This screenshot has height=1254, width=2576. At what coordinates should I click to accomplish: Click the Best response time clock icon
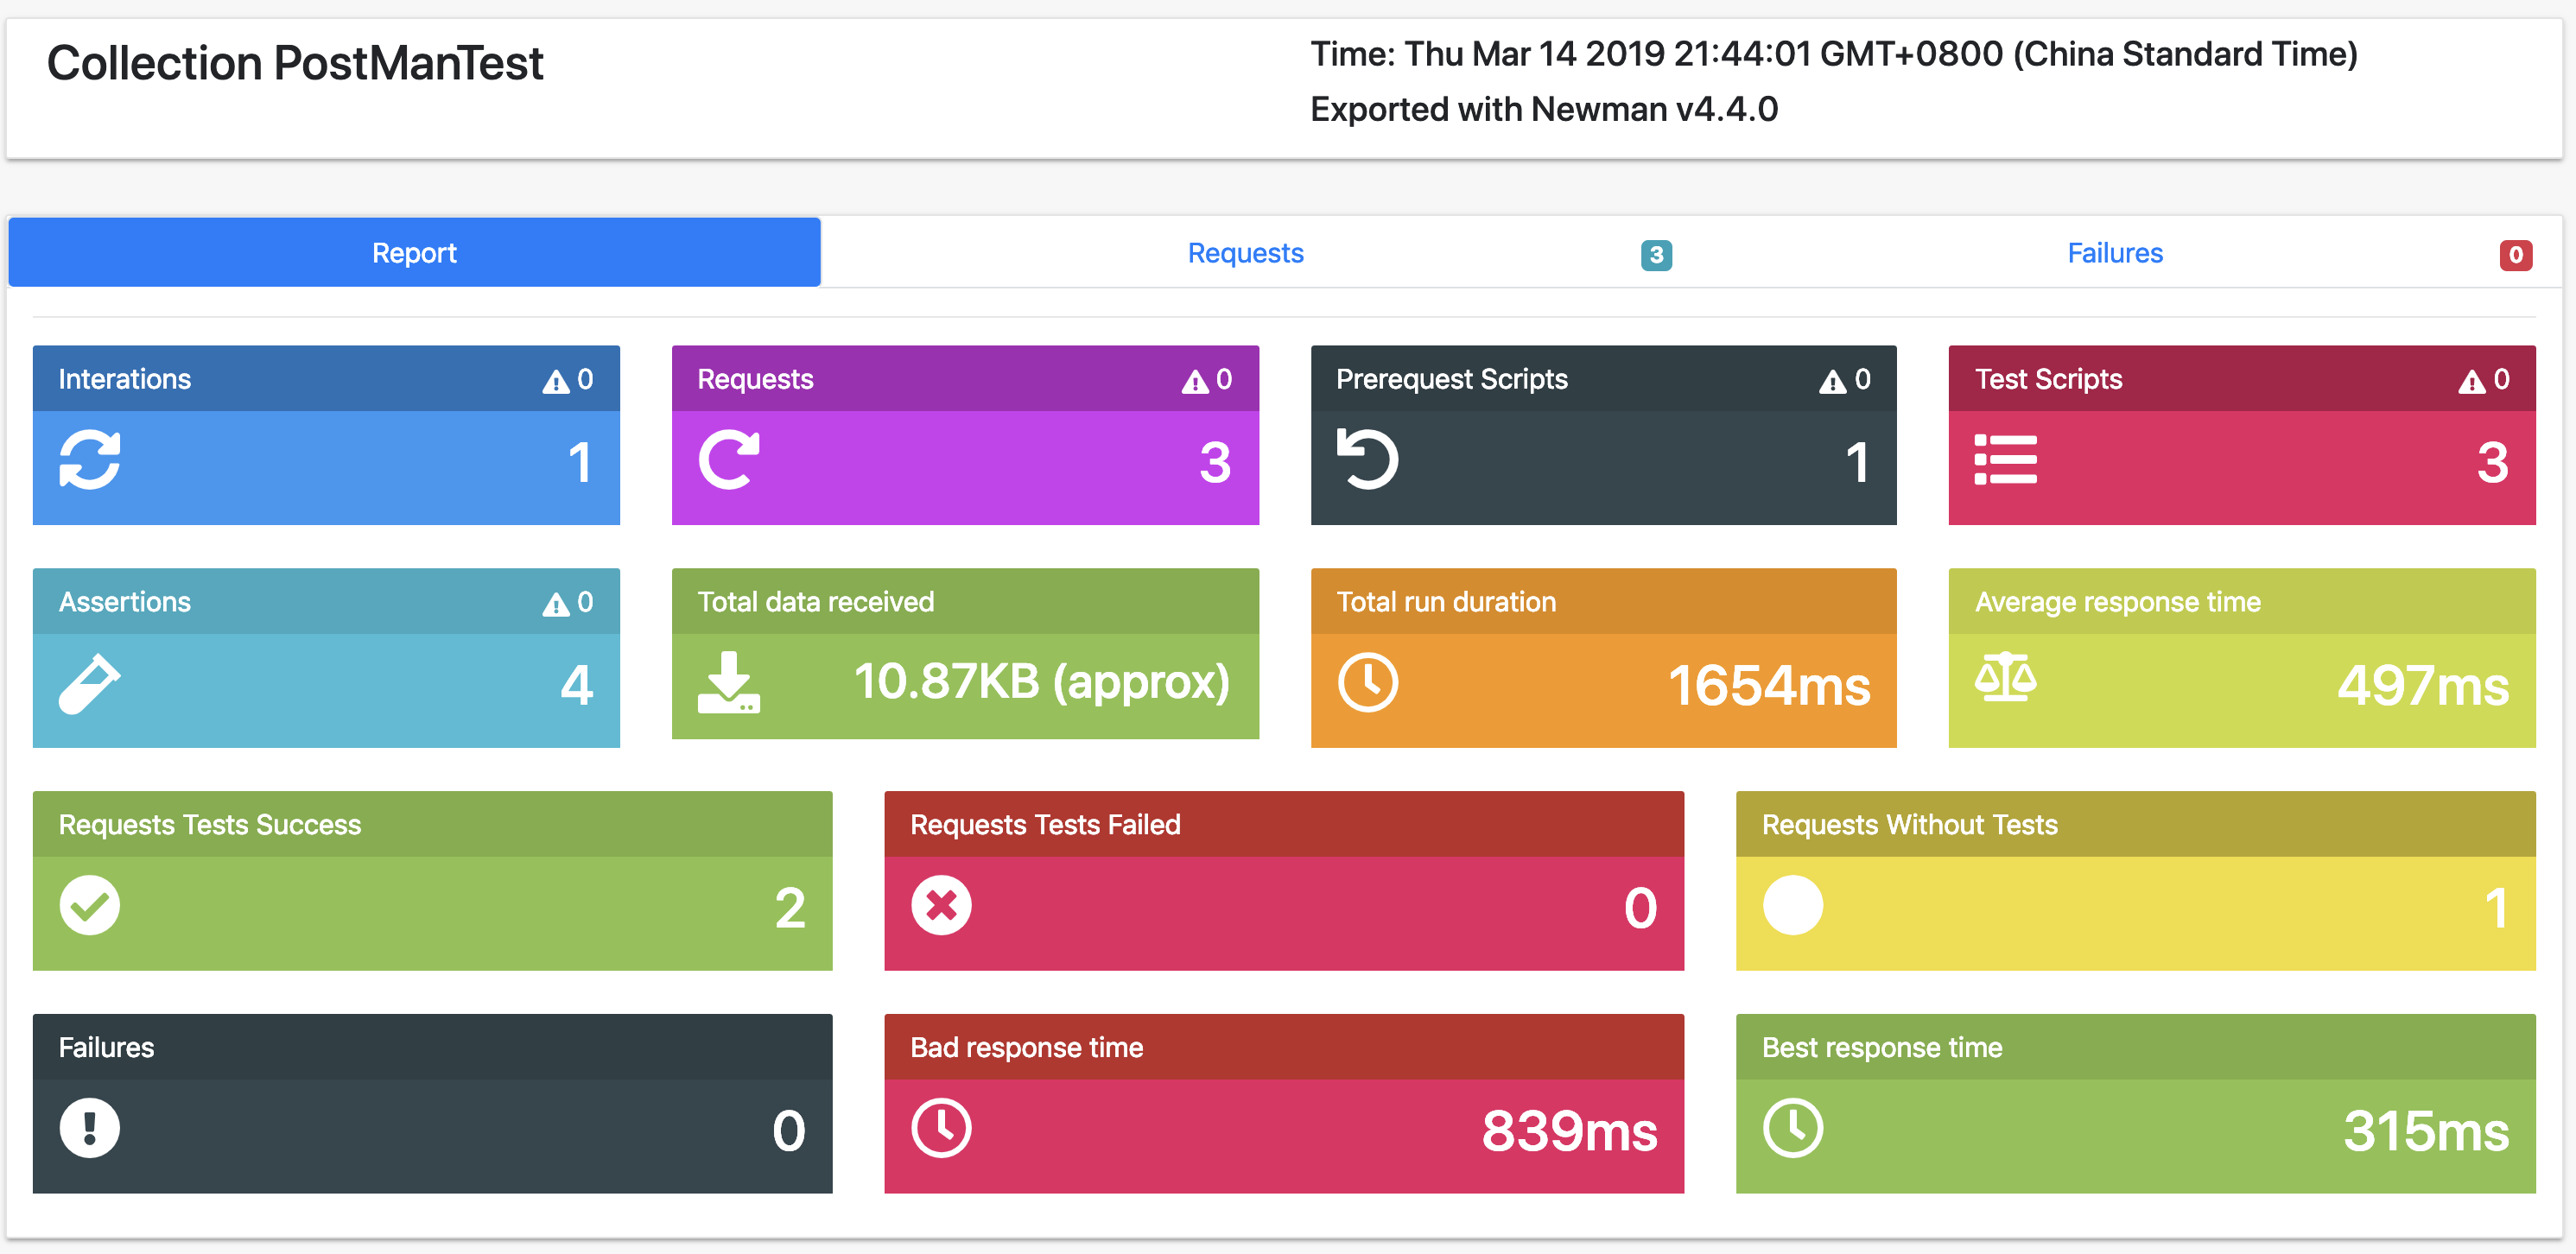1793,1129
